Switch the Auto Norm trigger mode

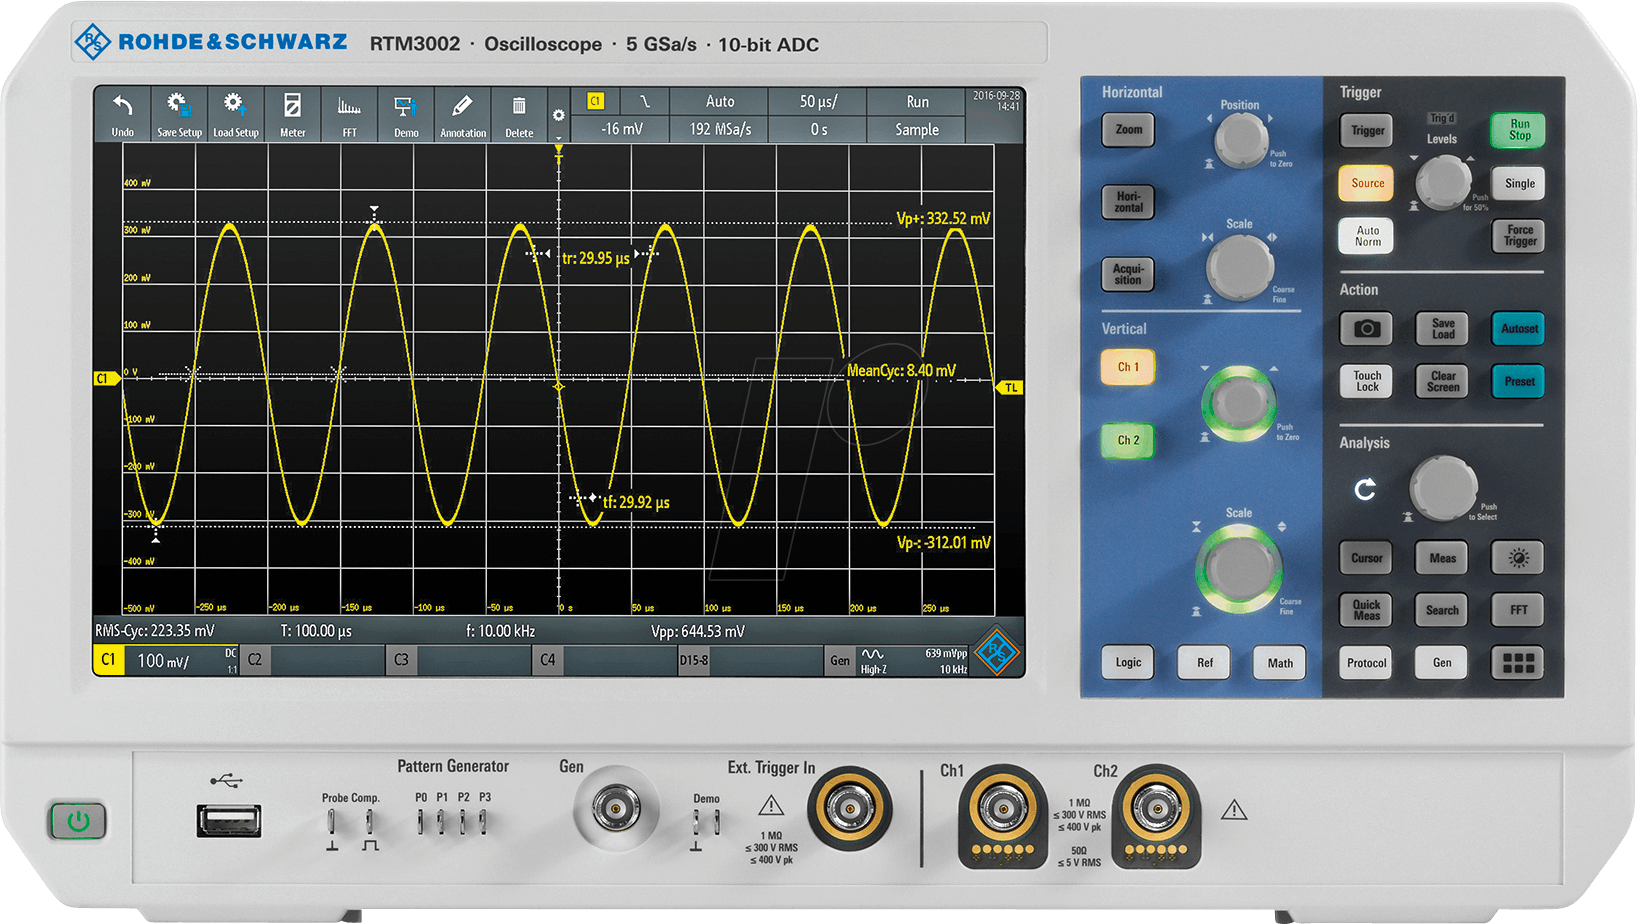point(1366,236)
